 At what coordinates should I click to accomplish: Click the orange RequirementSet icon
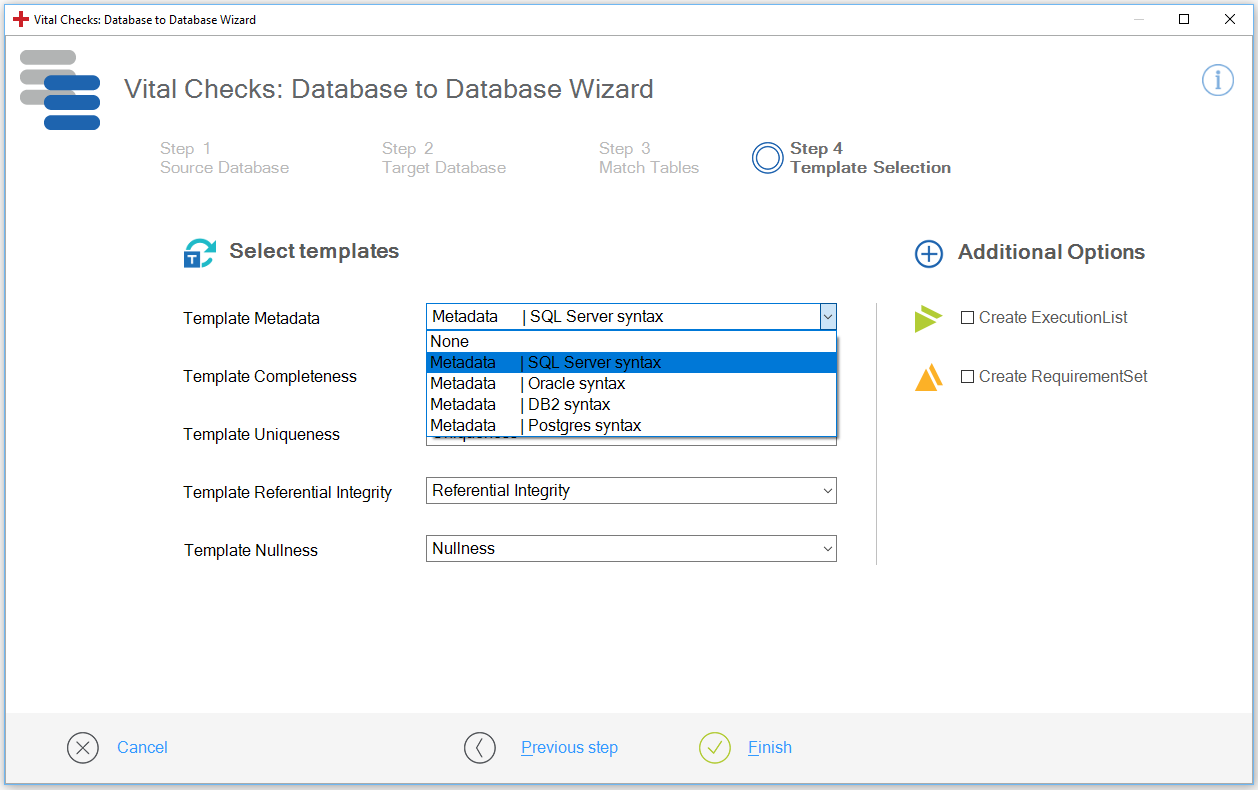[929, 378]
